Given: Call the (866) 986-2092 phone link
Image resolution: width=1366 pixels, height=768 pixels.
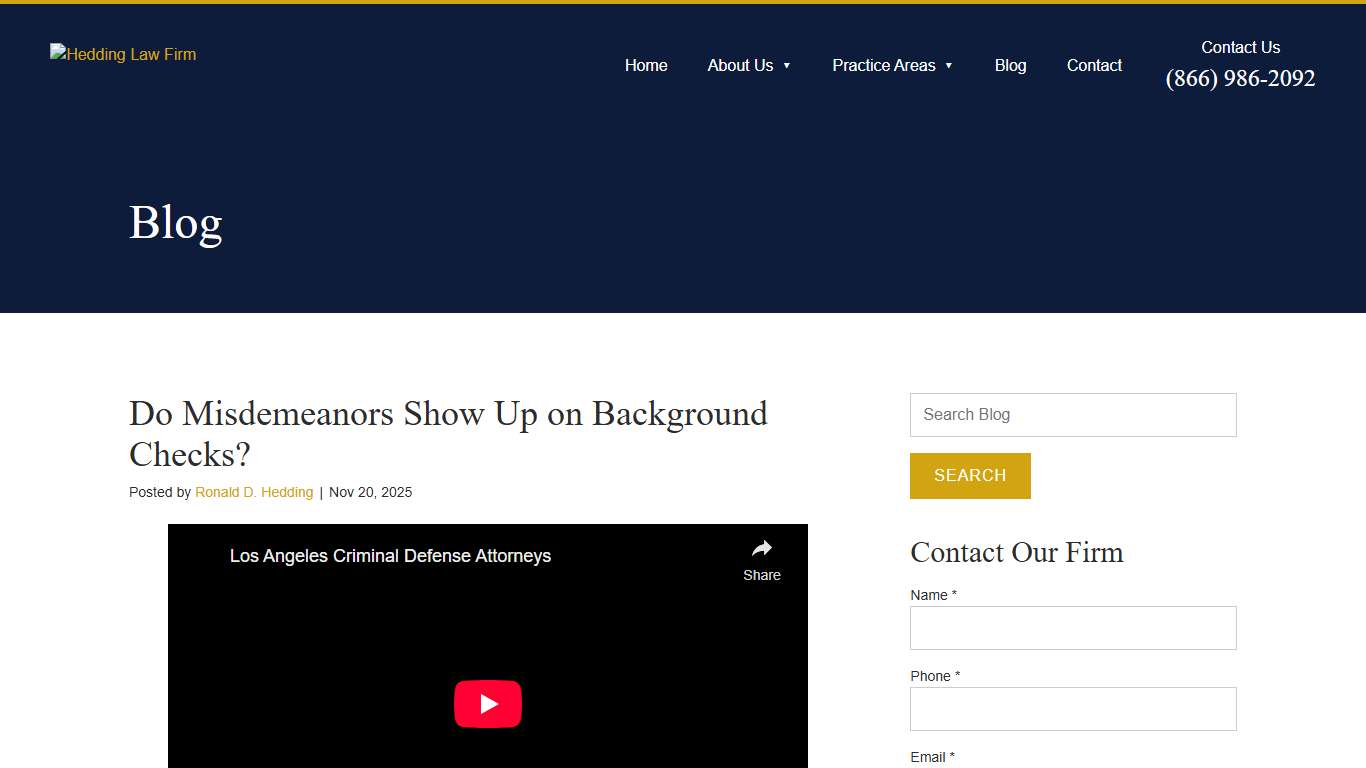Looking at the screenshot, I should point(1240,78).
